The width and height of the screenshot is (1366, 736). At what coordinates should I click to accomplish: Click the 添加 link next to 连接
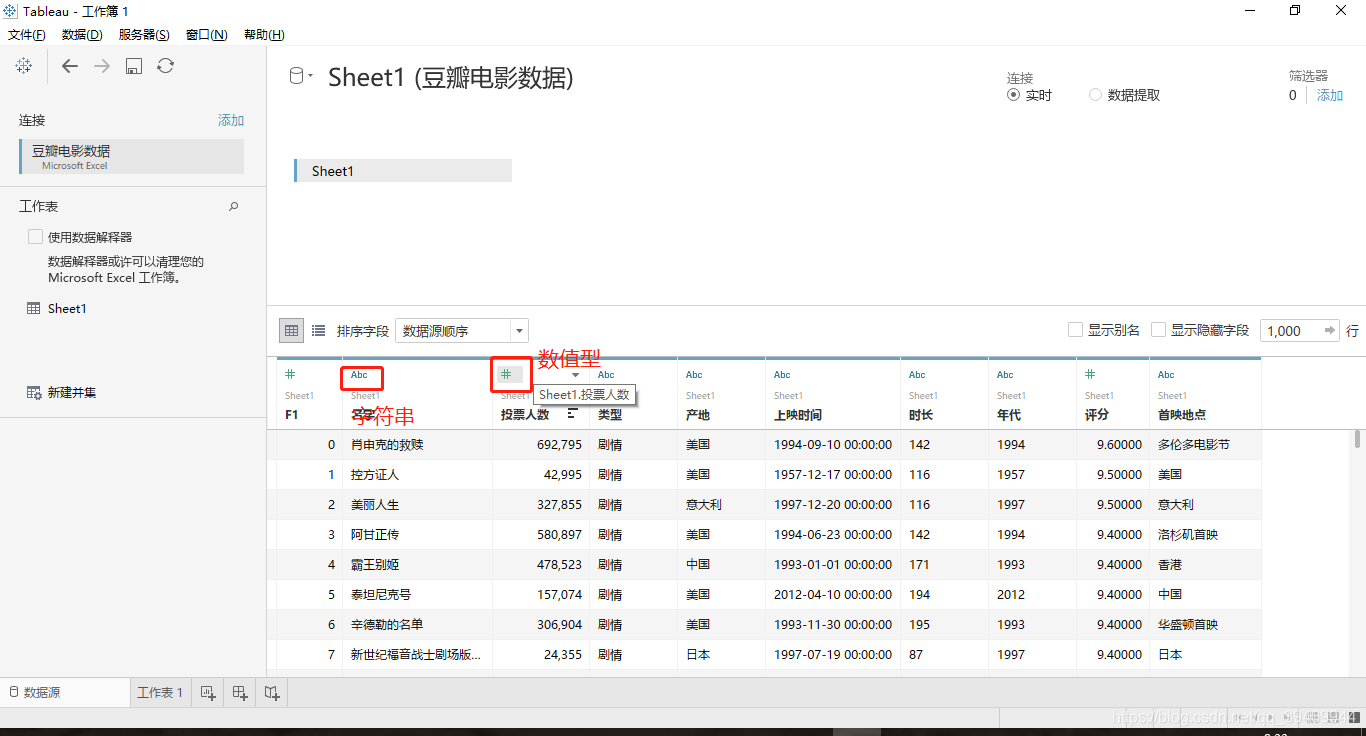231,120
